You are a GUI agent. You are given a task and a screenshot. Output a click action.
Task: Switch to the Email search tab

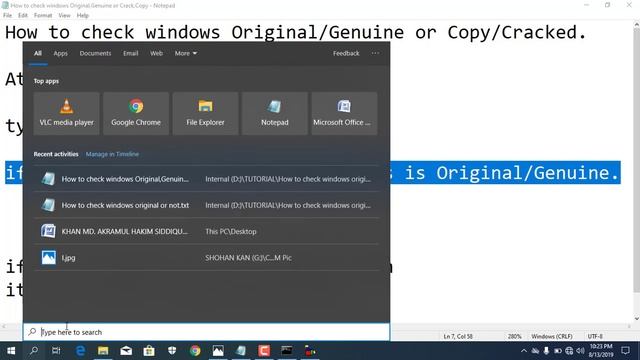131,53
